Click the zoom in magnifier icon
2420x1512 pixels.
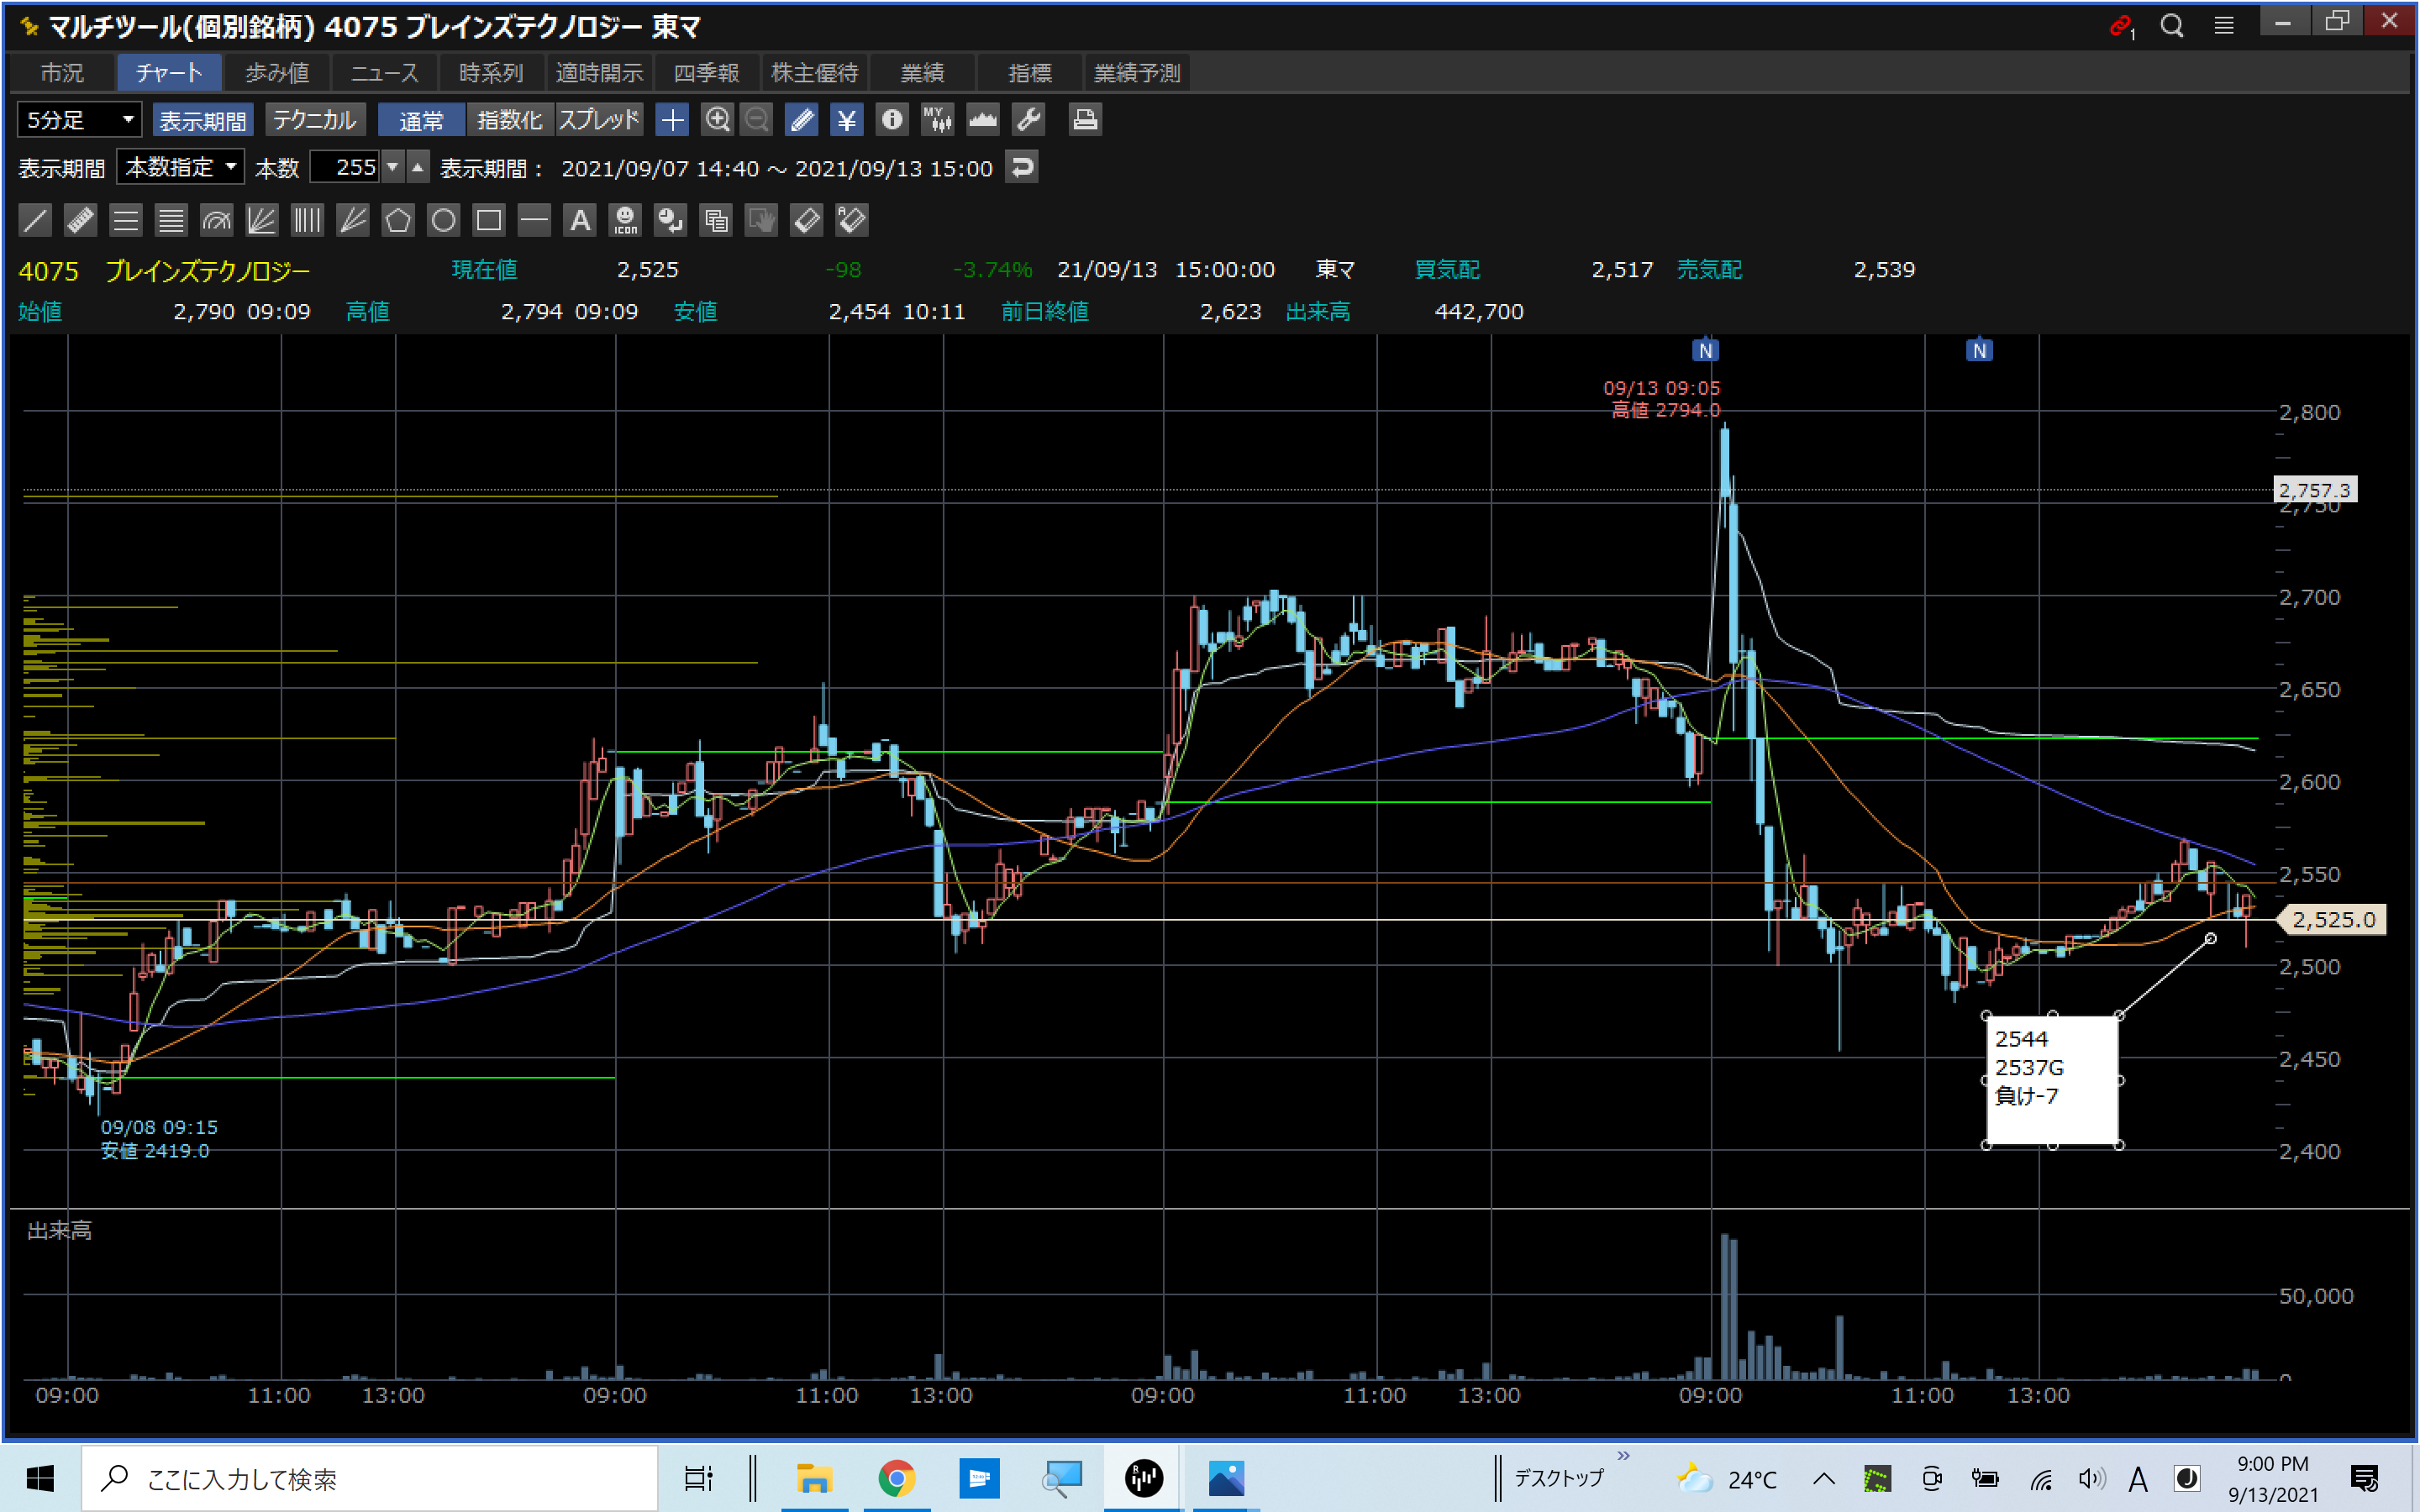click(717, 120)
